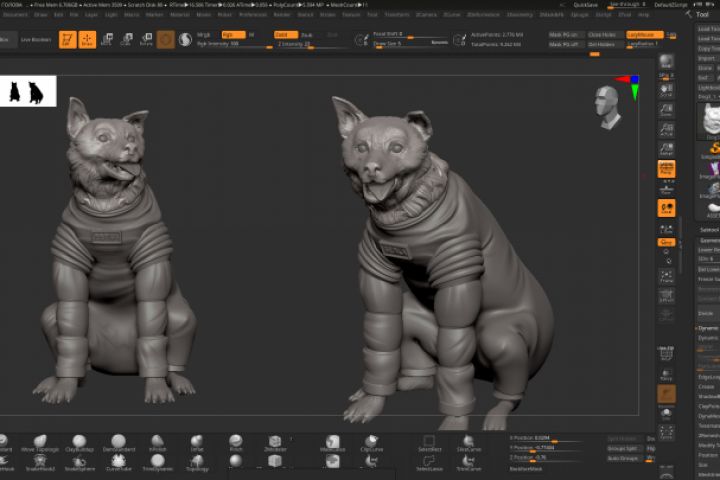Image resolution: width=720 pixels, height=480 pixels.
Task: Open the Transform menu
Action: (x=397, y=15)
